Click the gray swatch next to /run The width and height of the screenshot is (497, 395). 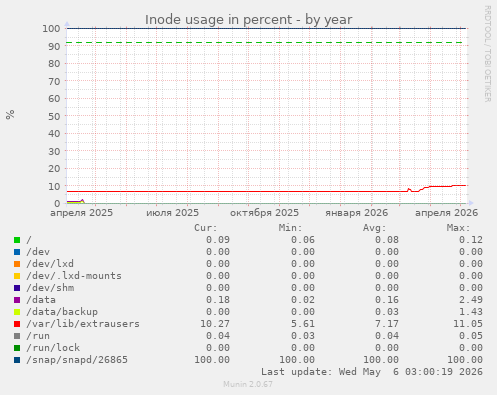pos(17,336)
